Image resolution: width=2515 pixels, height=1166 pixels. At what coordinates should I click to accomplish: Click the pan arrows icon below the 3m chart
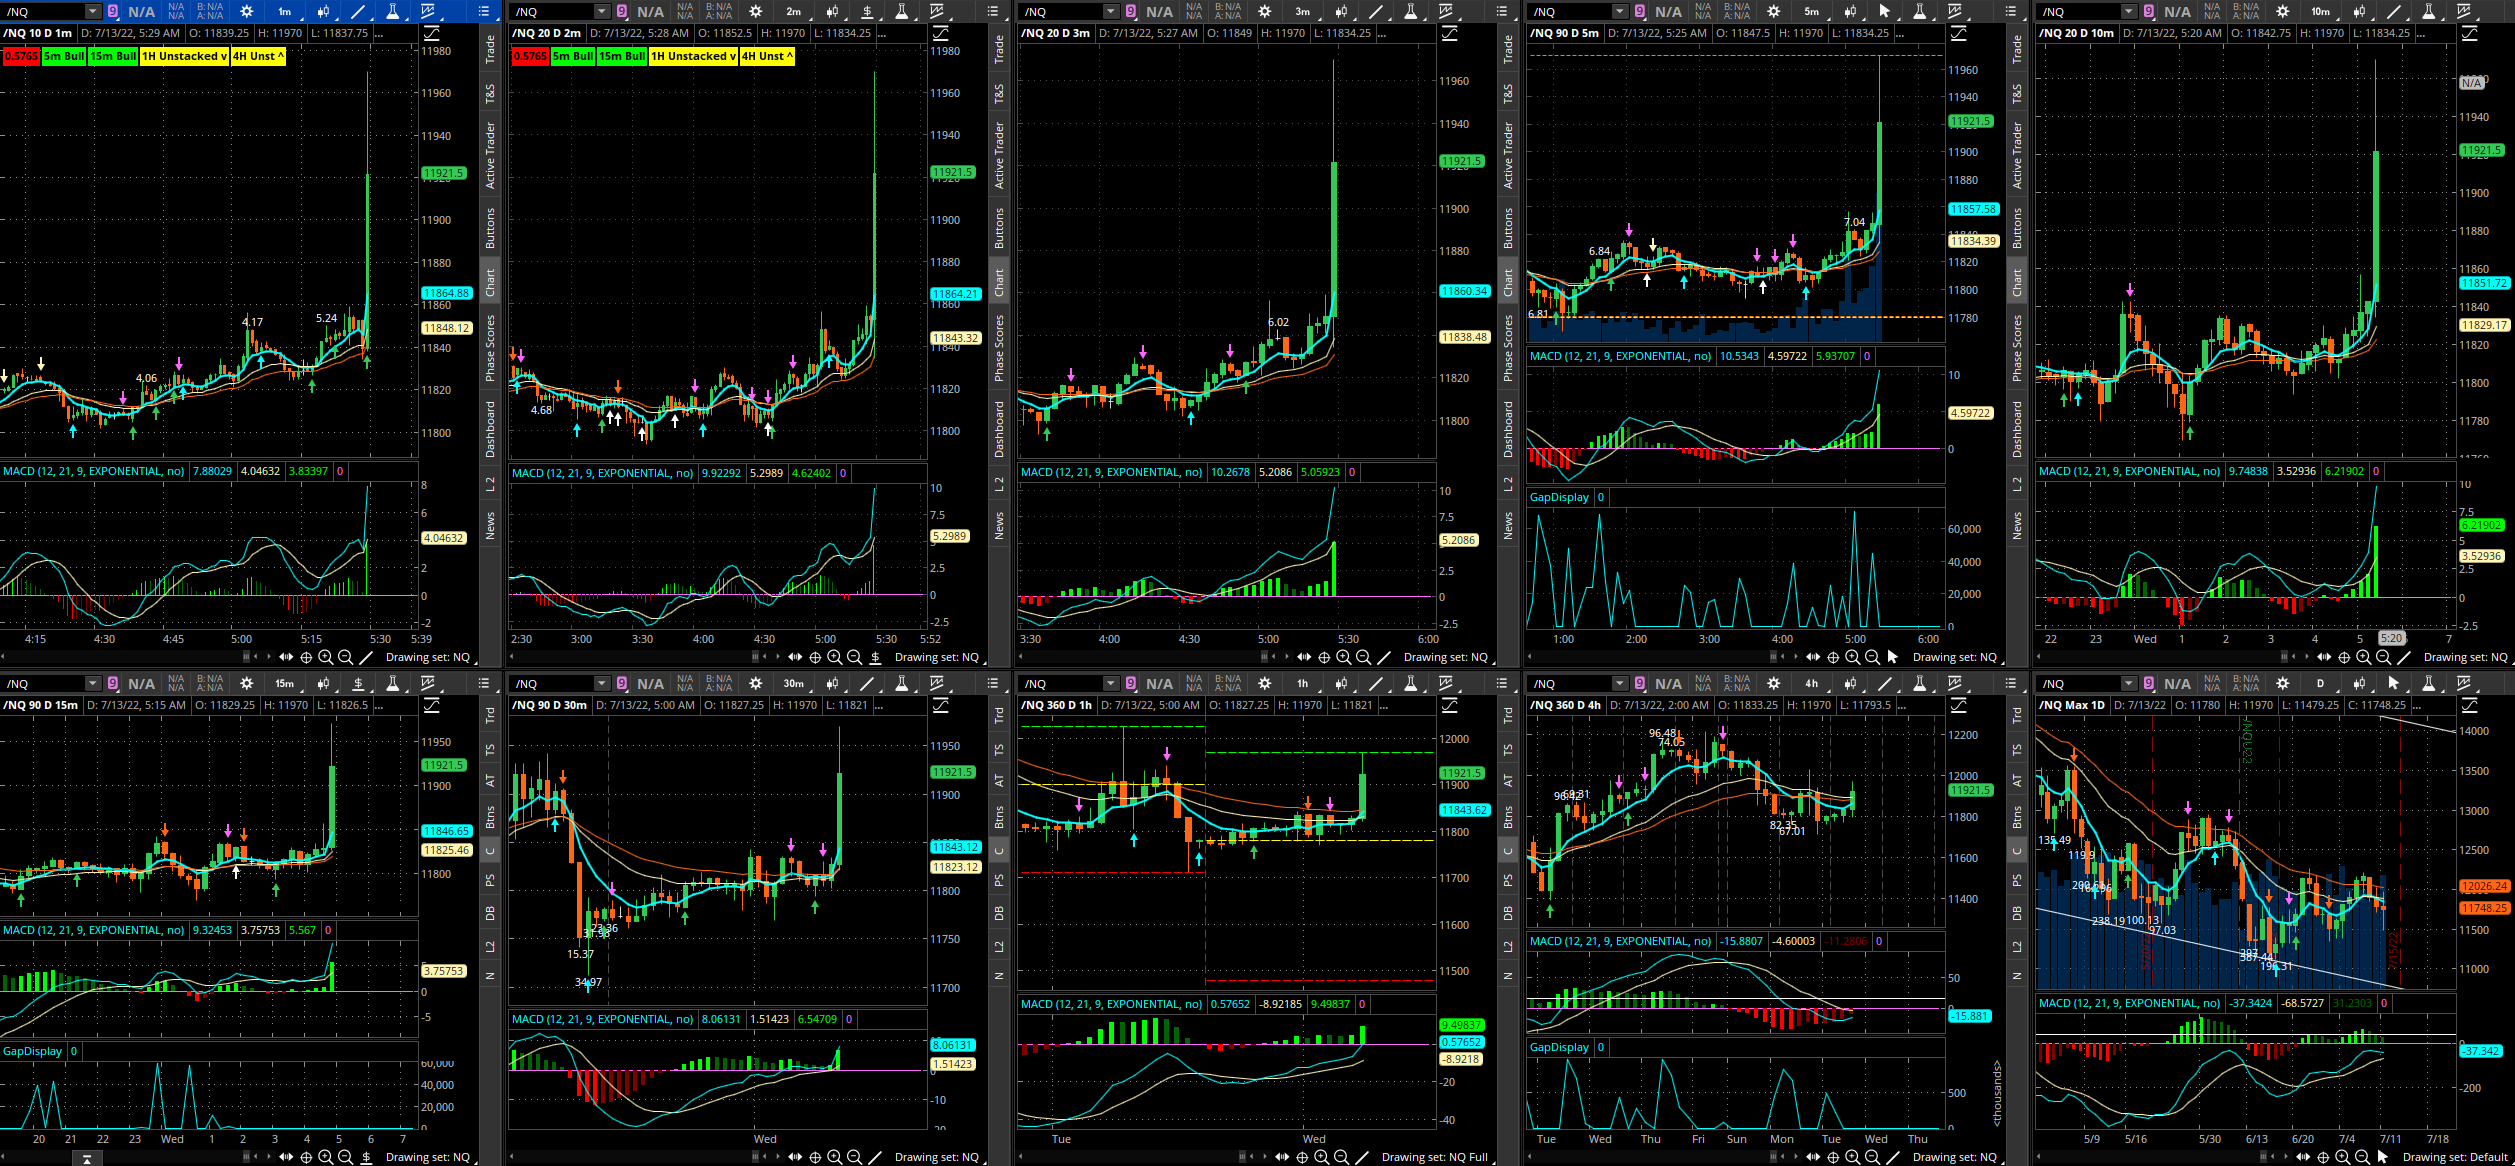[1304, 657]
